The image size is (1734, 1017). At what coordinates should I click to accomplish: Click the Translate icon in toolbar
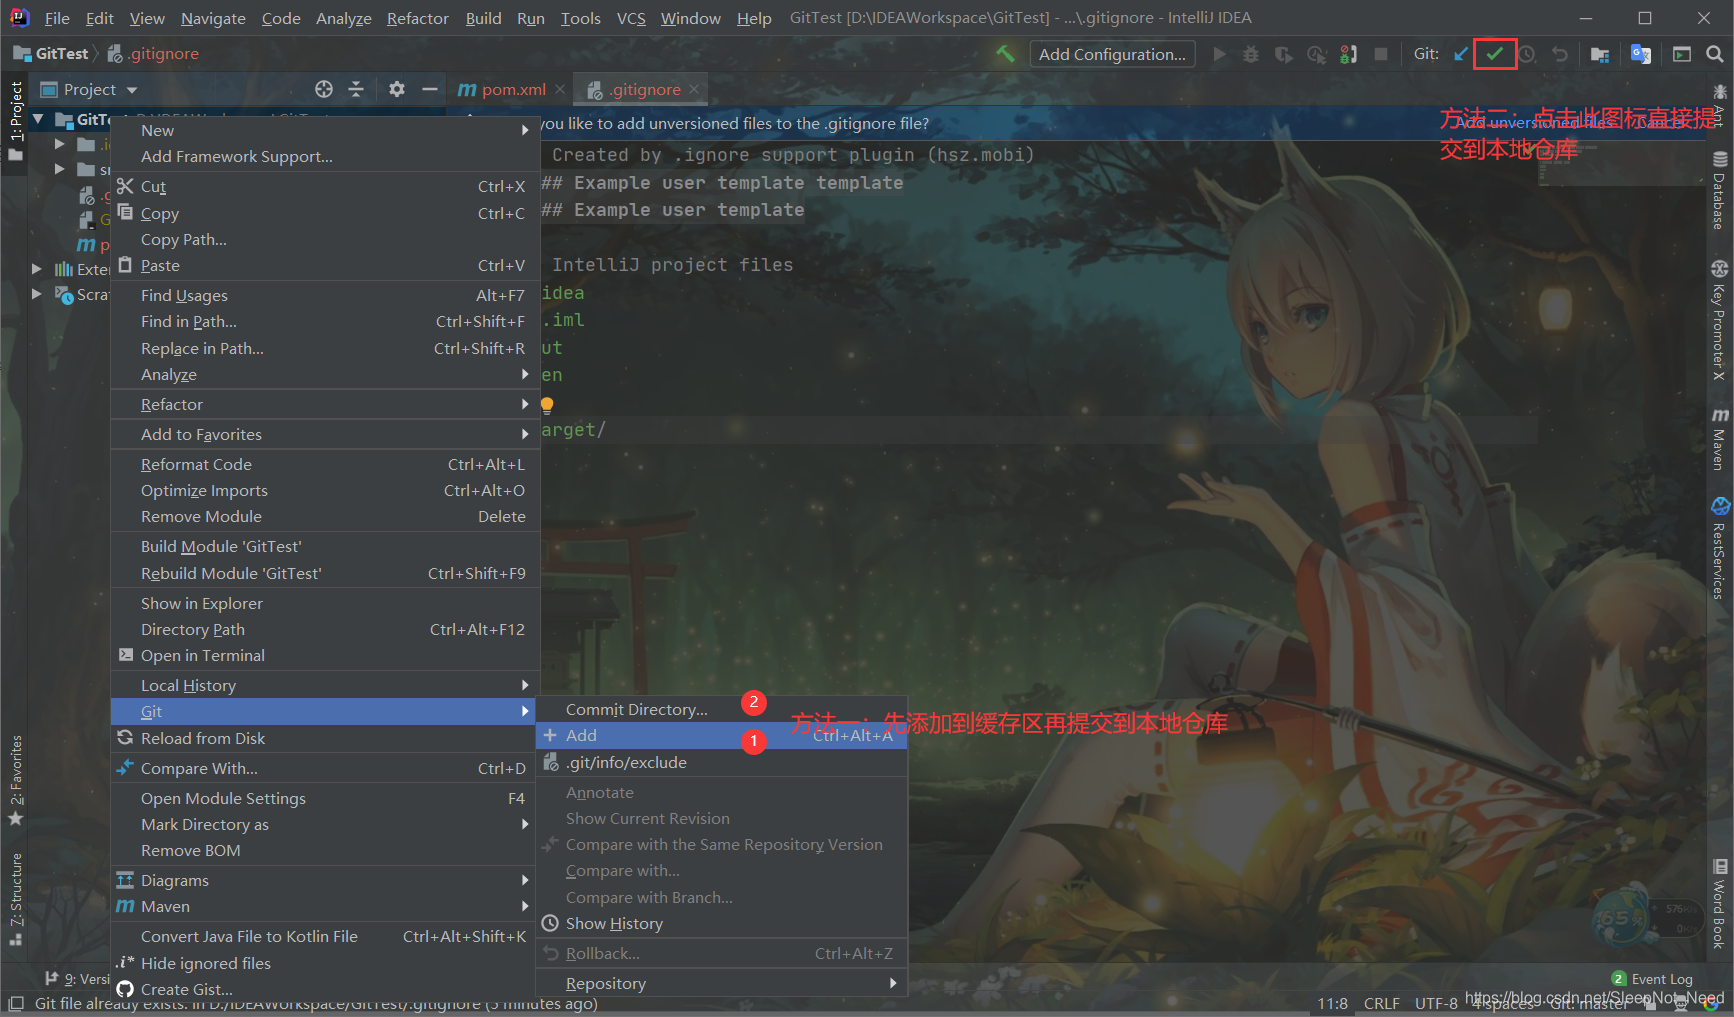tap(1641, 54)
